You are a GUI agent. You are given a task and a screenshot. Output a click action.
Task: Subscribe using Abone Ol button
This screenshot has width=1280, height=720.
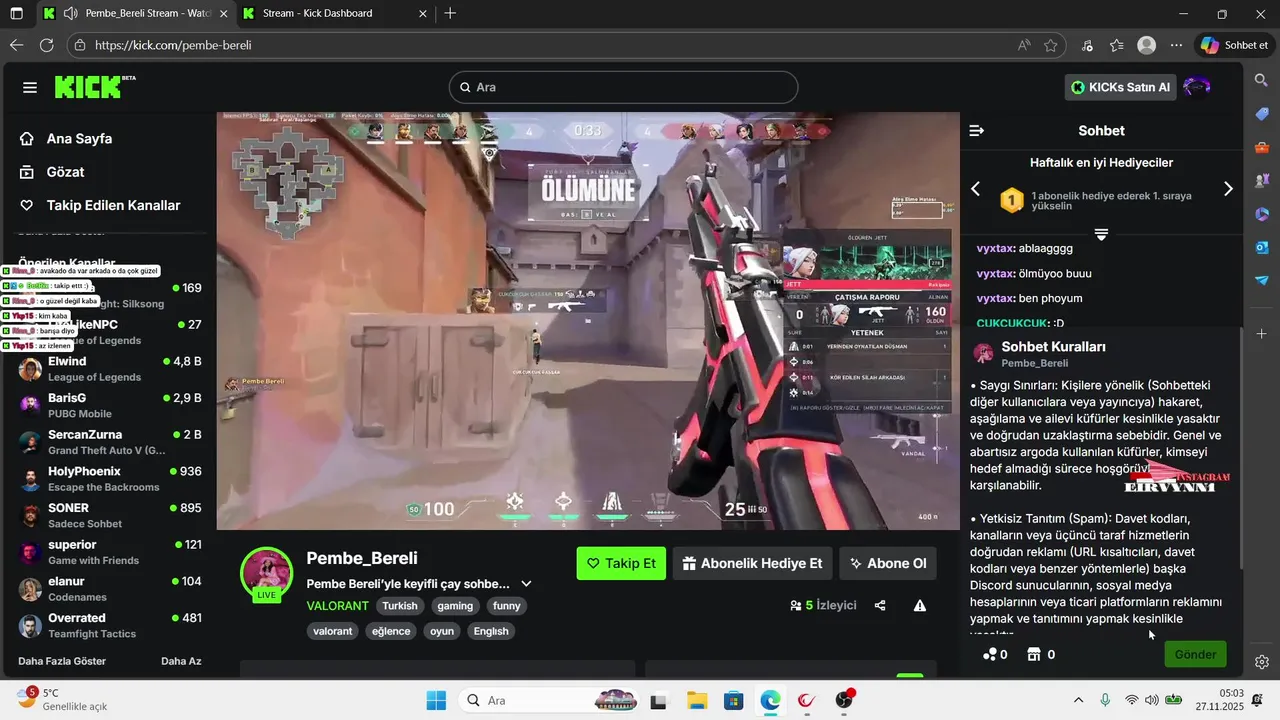[x=888, y=563]
